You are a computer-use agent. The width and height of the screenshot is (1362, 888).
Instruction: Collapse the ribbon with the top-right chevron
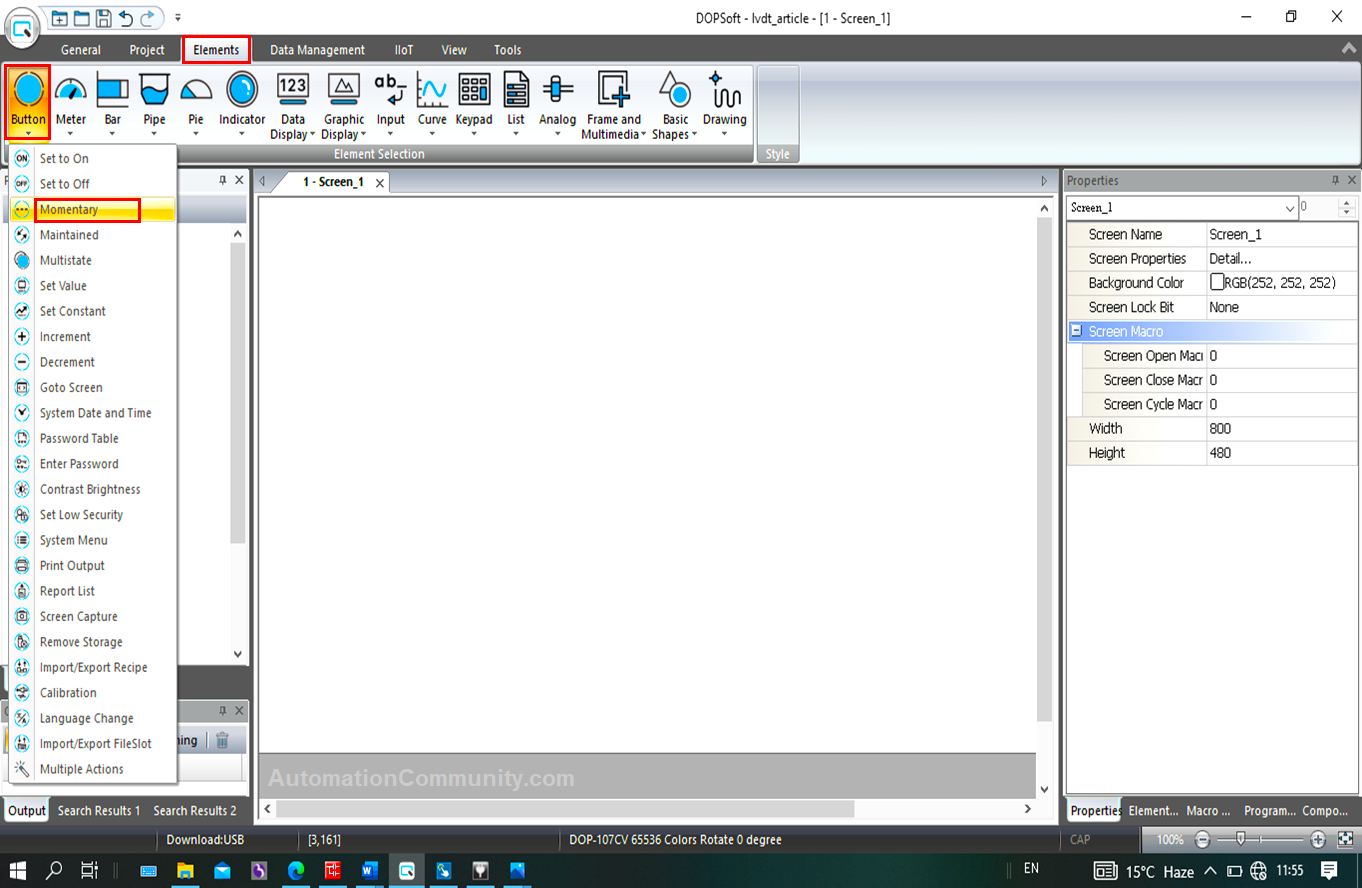click(1347, 49)
